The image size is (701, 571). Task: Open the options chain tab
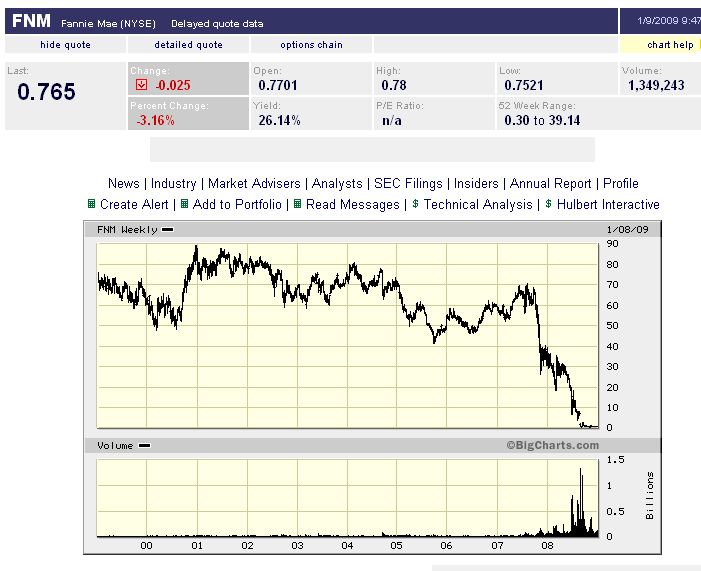(311, 45)
